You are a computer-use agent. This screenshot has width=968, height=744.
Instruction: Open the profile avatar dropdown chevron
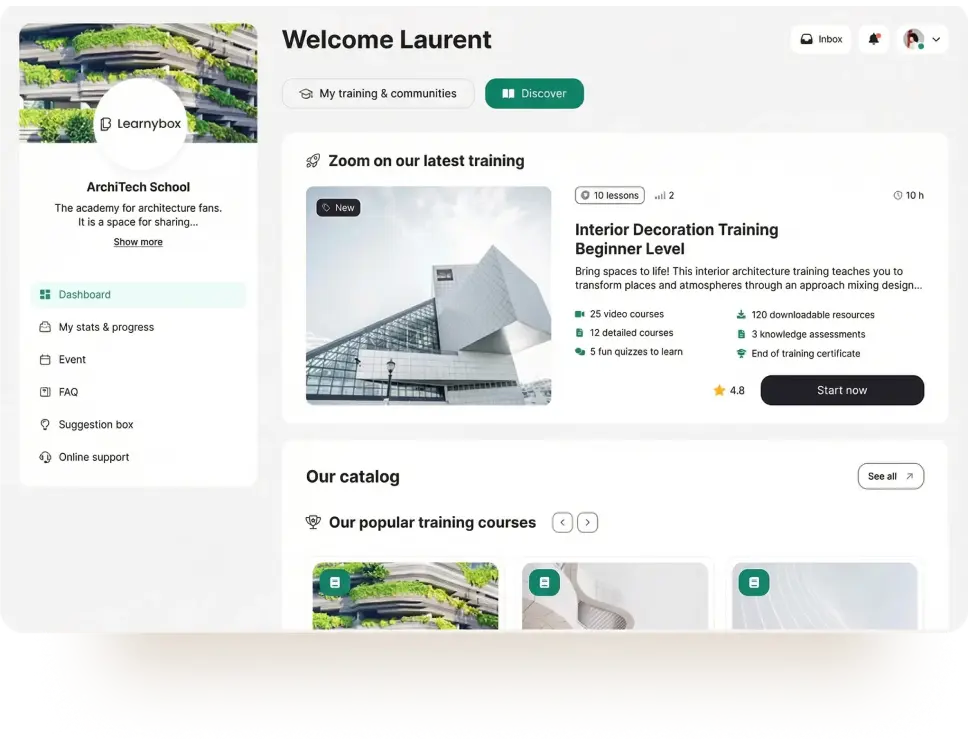[935, 39]
